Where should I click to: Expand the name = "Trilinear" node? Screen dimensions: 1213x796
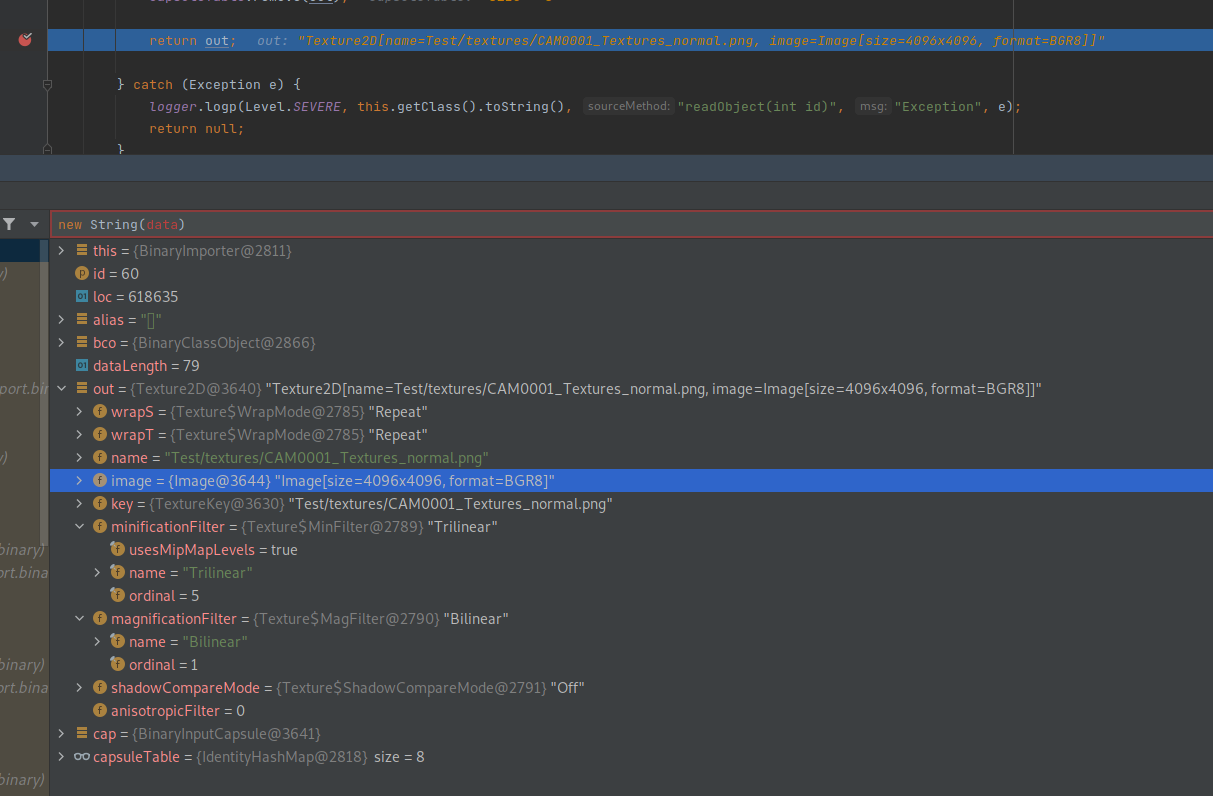click(x=98, y=573)
